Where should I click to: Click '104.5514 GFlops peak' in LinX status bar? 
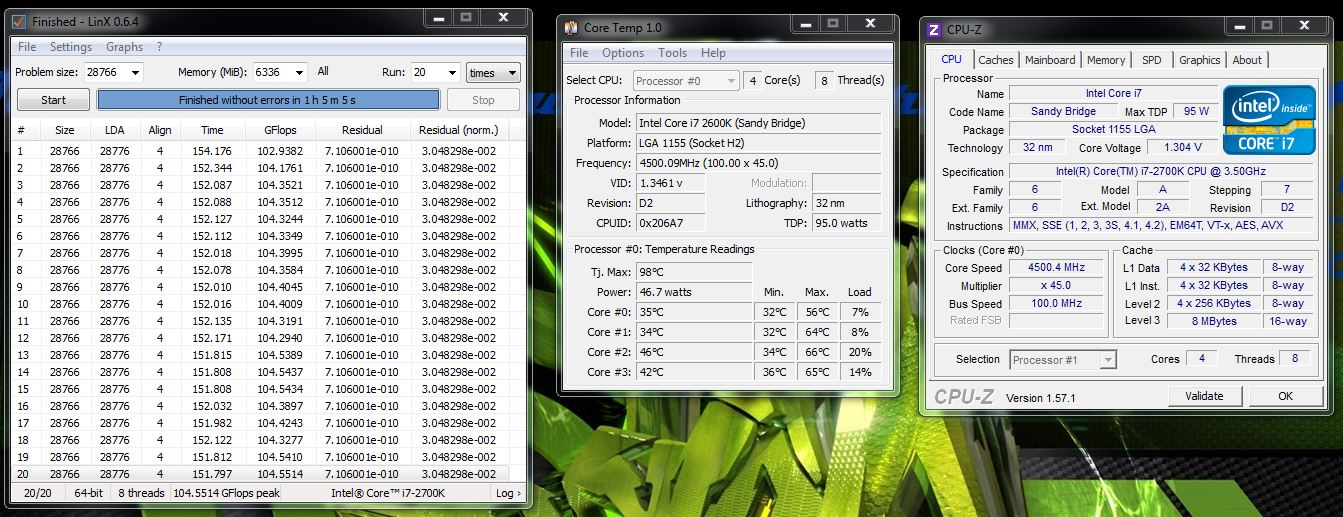pyautogui.click(x=227, y=493)
